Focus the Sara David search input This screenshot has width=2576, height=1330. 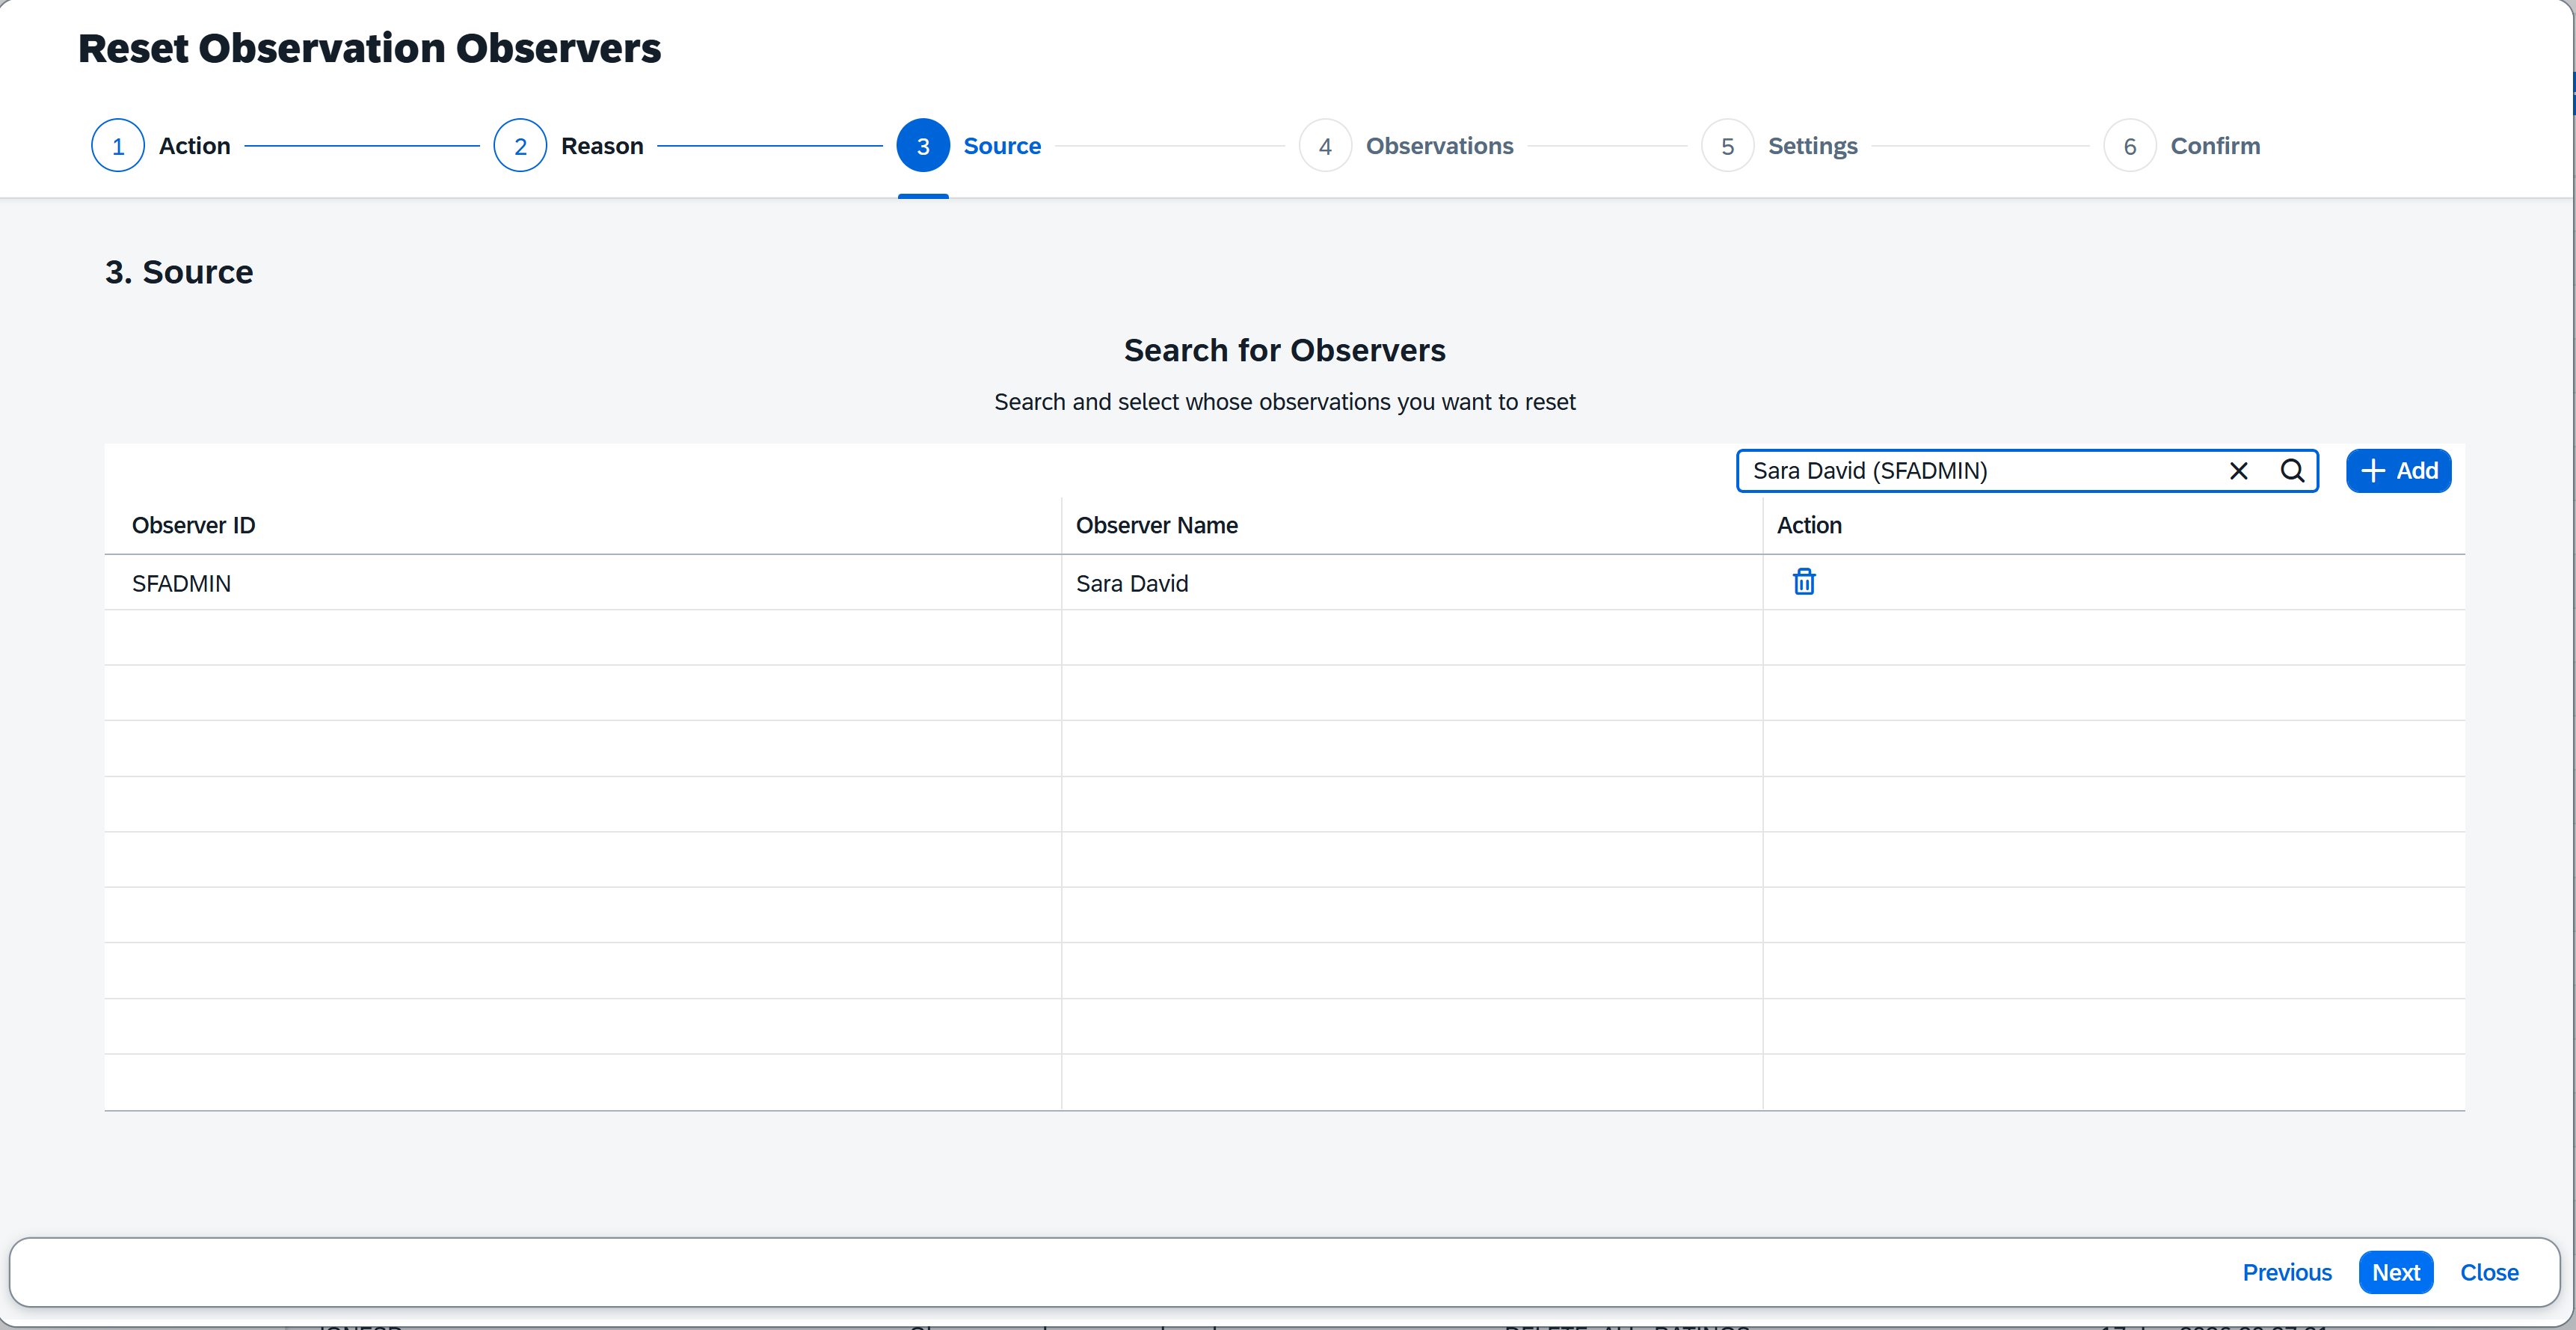coord(1980,471)
